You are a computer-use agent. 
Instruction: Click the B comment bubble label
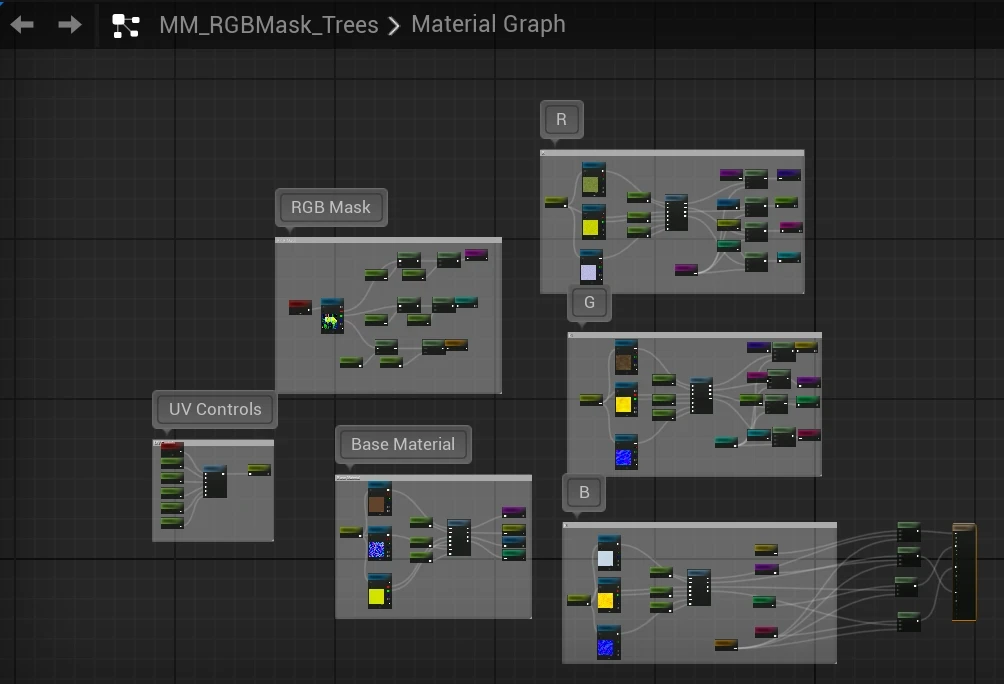click(x=583, y=492)
